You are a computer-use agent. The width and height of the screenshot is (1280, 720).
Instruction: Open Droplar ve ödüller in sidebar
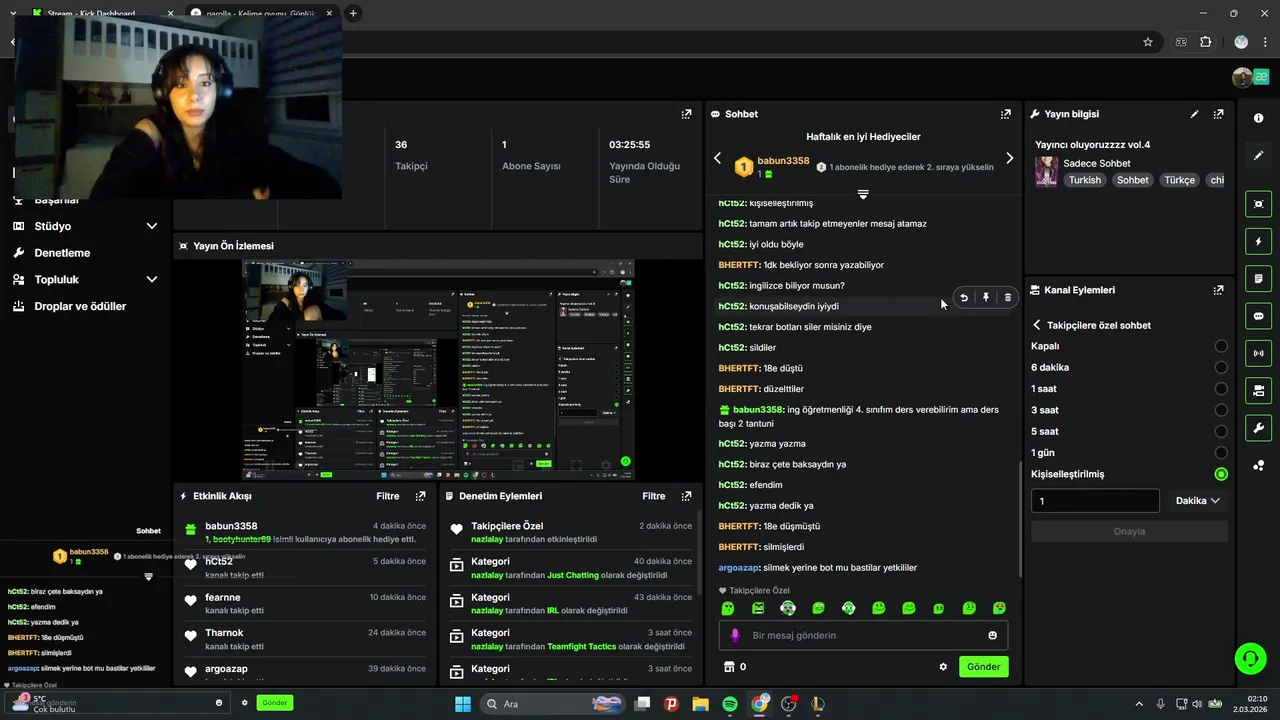click(80, 306)
